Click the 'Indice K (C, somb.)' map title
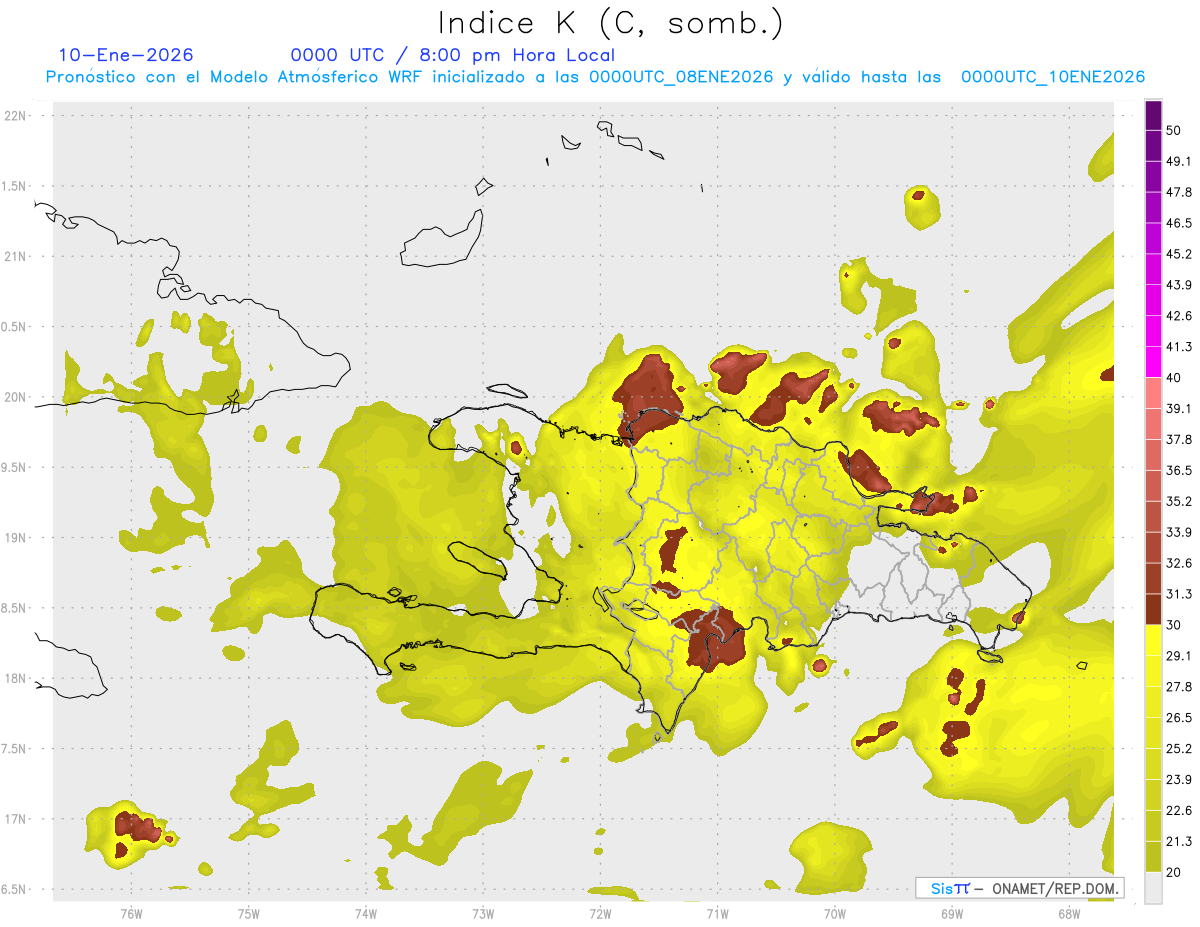 (x=610, y=23)
